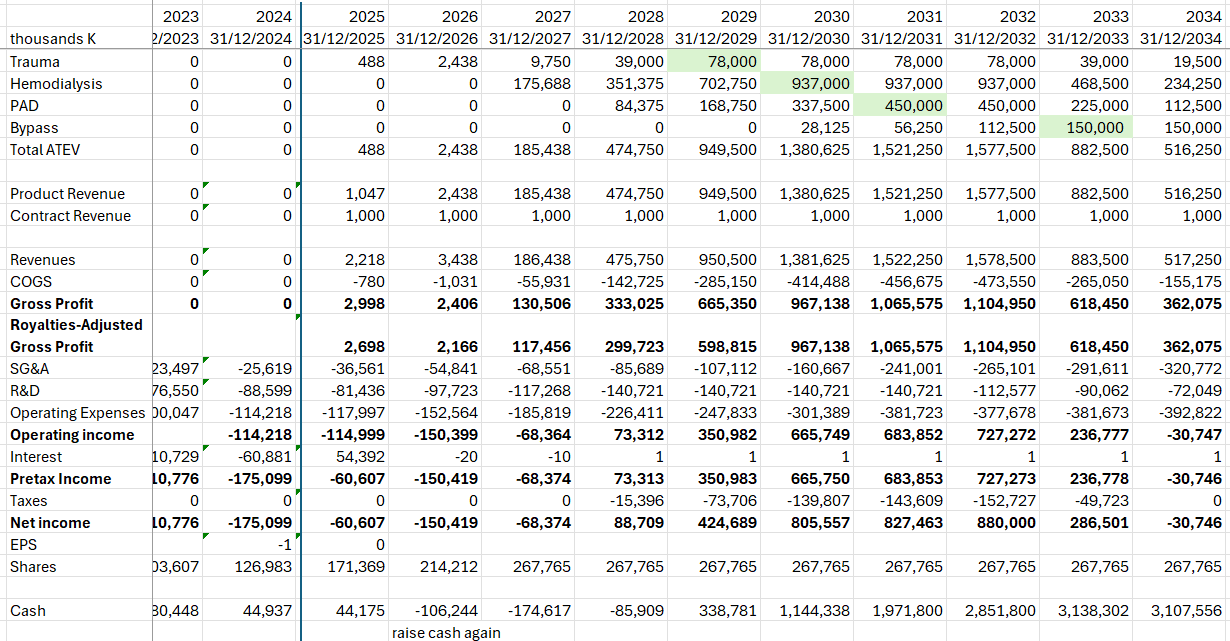Select the 'Pretax Income' row label
The width and height of the screenshot is (1230, 641).
pos(63,479)
